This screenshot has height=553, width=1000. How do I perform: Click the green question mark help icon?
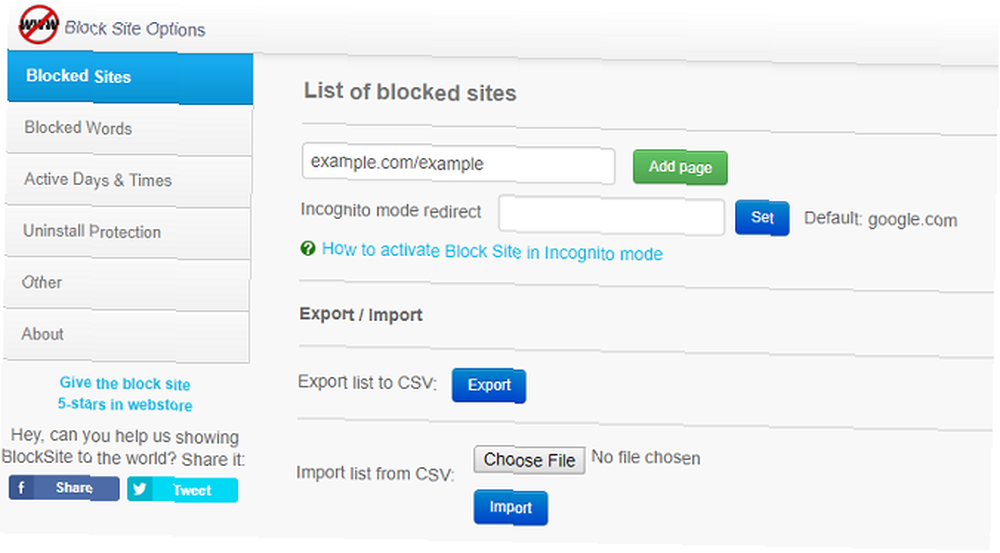[307, 248]
